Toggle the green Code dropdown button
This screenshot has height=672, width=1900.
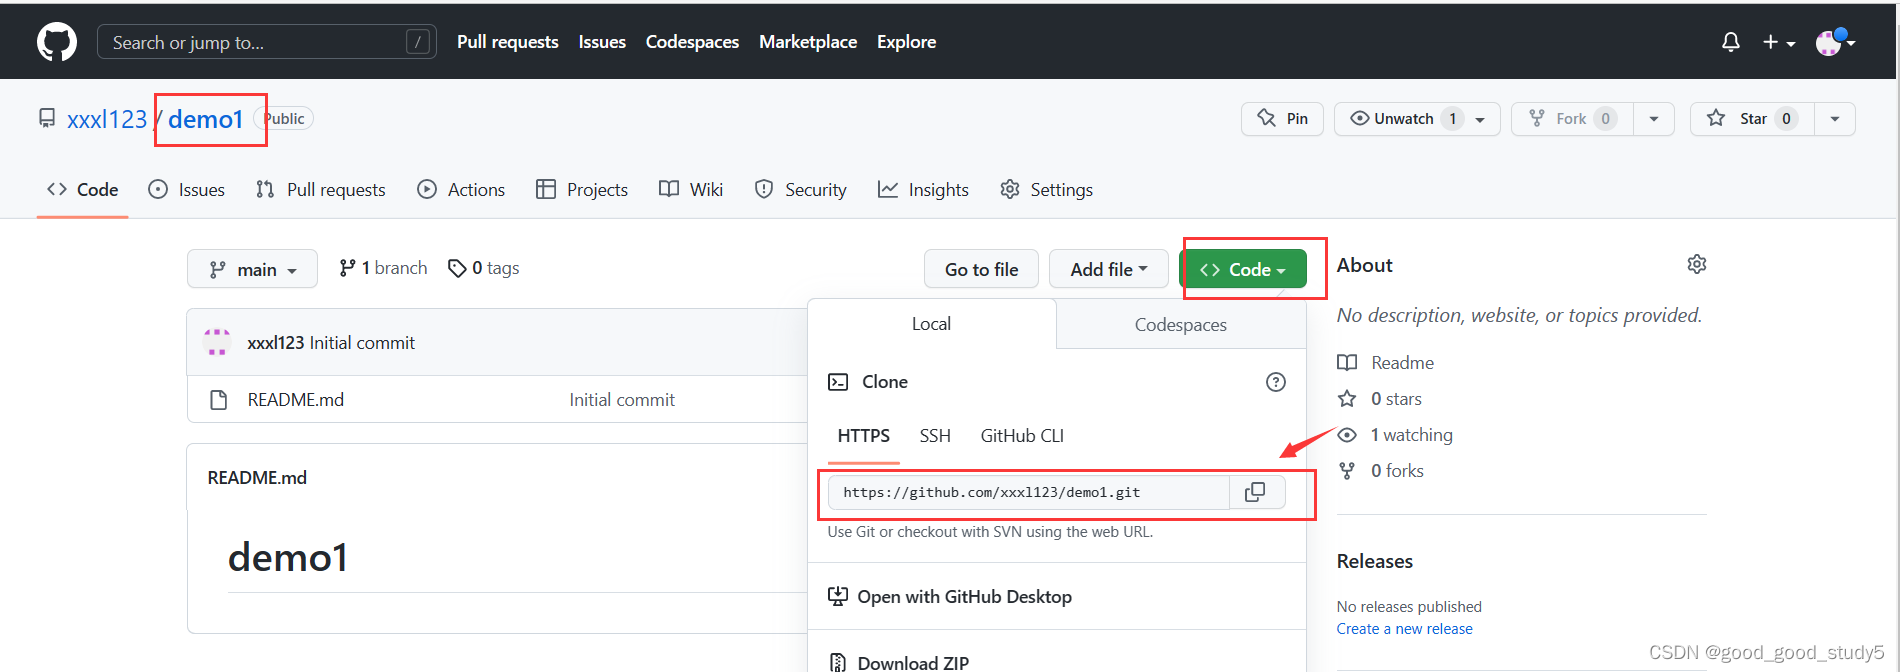click(x=1243, y=269)
